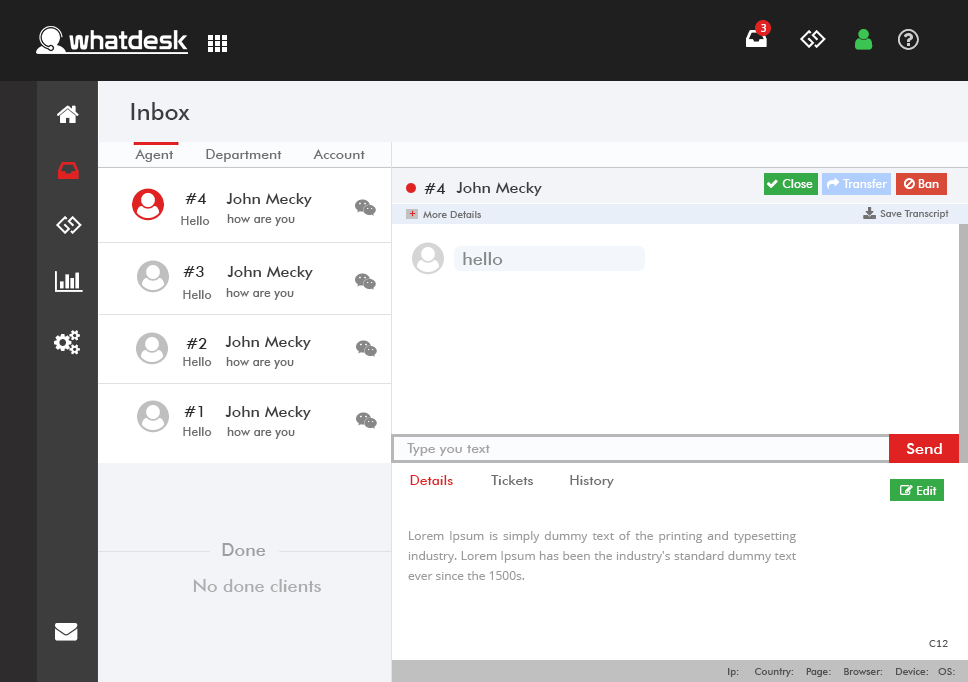Switch to the Department tab

point(243,155)
